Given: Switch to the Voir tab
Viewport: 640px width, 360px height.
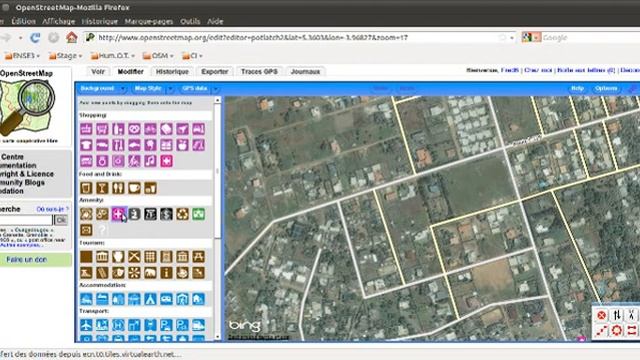Looking at the screenshot, I should [98, 71].
